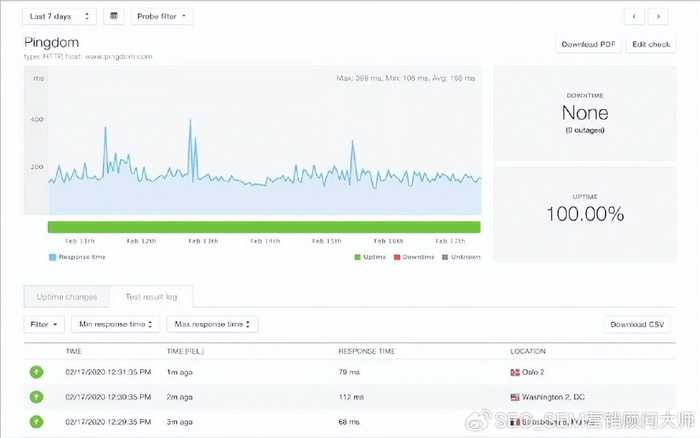Expand the Probe filter dropdown
700x438 pixels.
tap(162, 17)
